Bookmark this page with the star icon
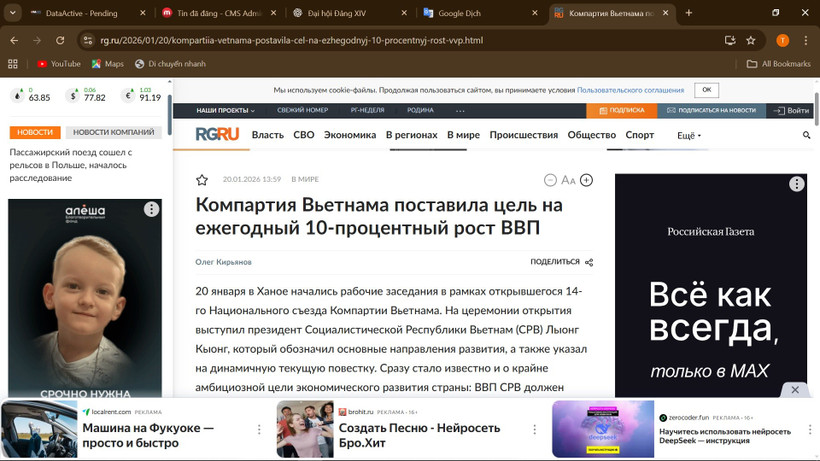Viewport: 820px width, 461px height. click(750, 40)
